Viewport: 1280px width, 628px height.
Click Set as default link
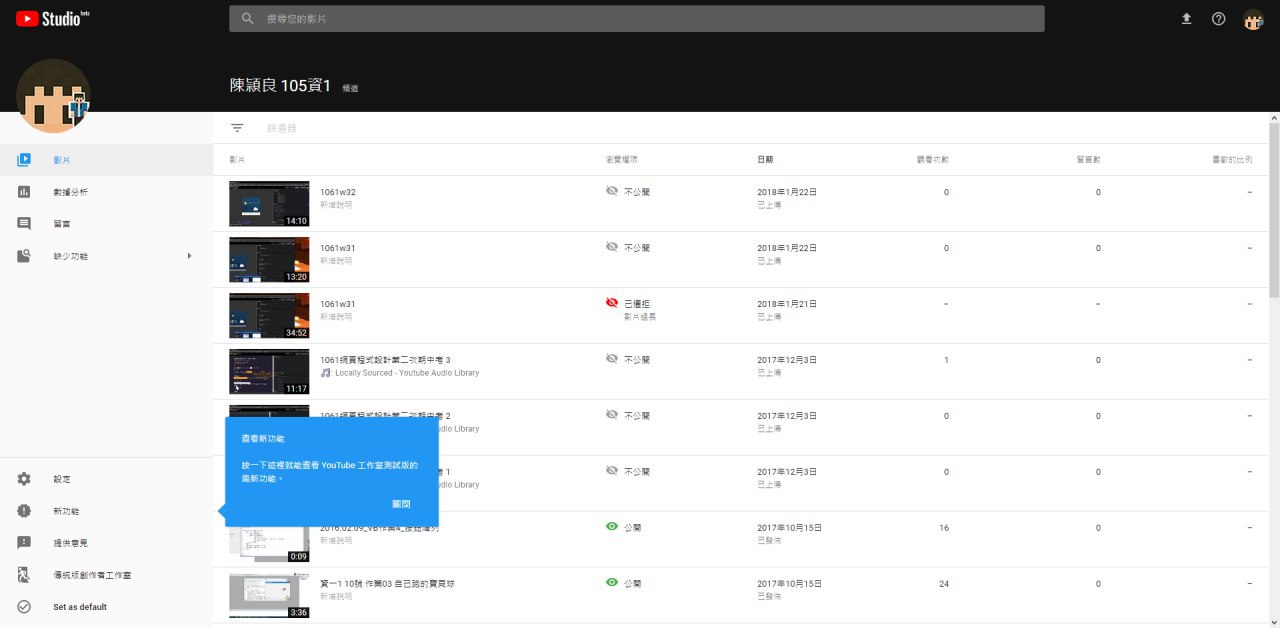click(x=80, y=607)
